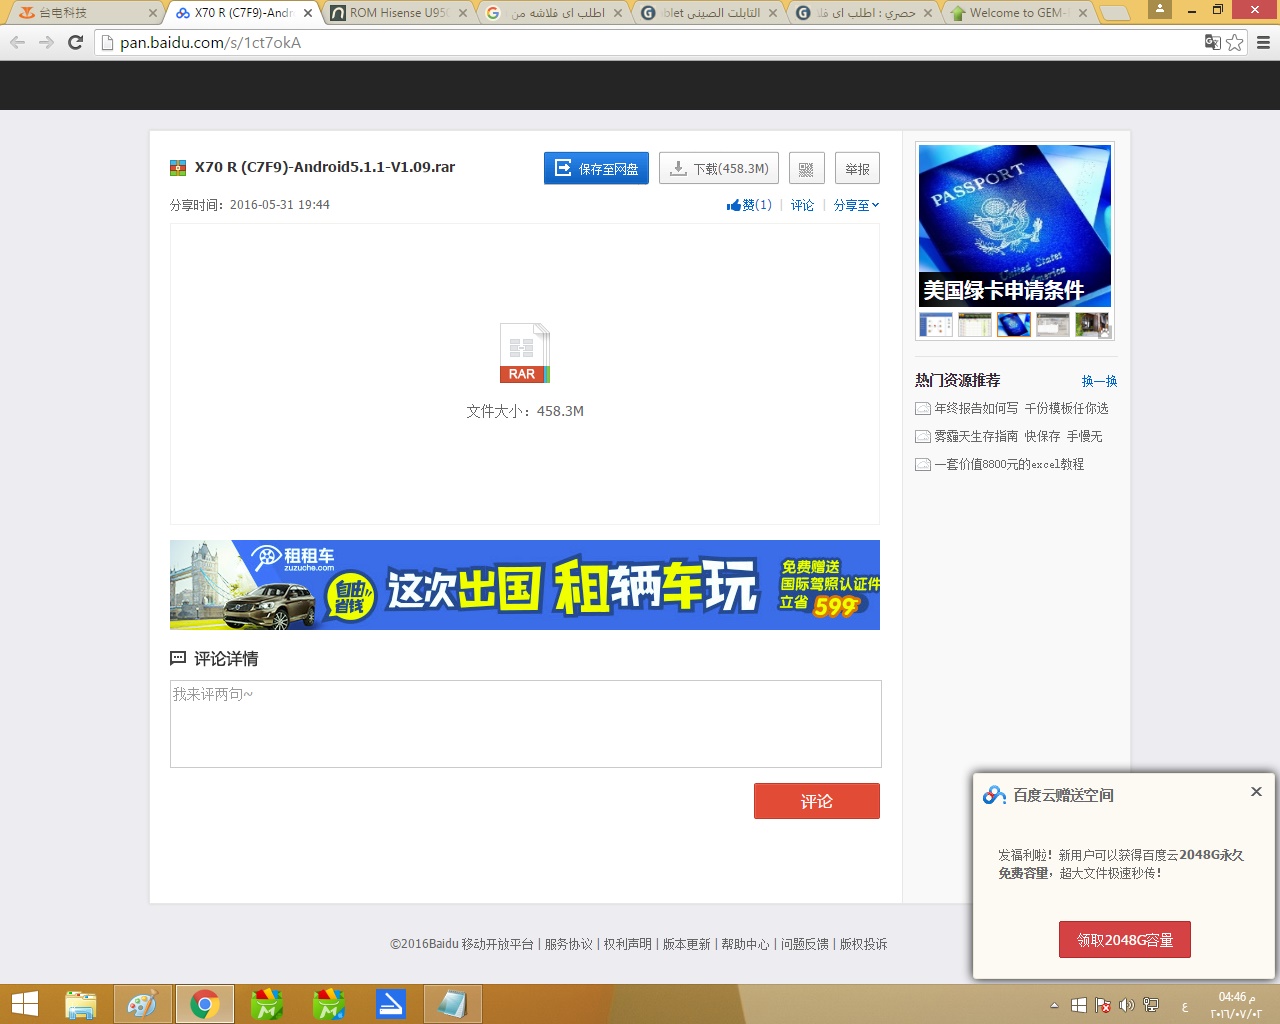
Task: Click the translate page icon in address bar
Action: click(x=1212, y=42)
